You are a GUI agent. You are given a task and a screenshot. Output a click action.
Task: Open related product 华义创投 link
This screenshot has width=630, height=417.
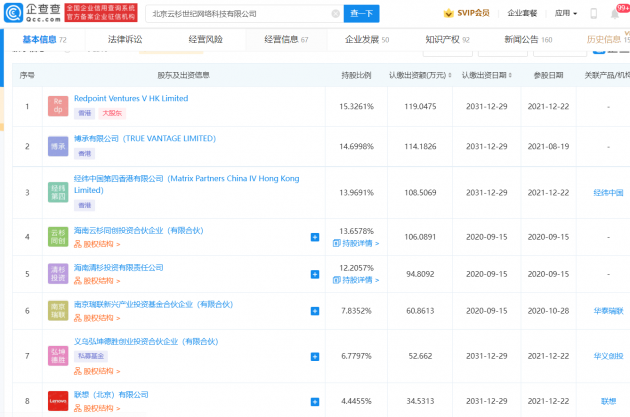(x=608, y=356)
